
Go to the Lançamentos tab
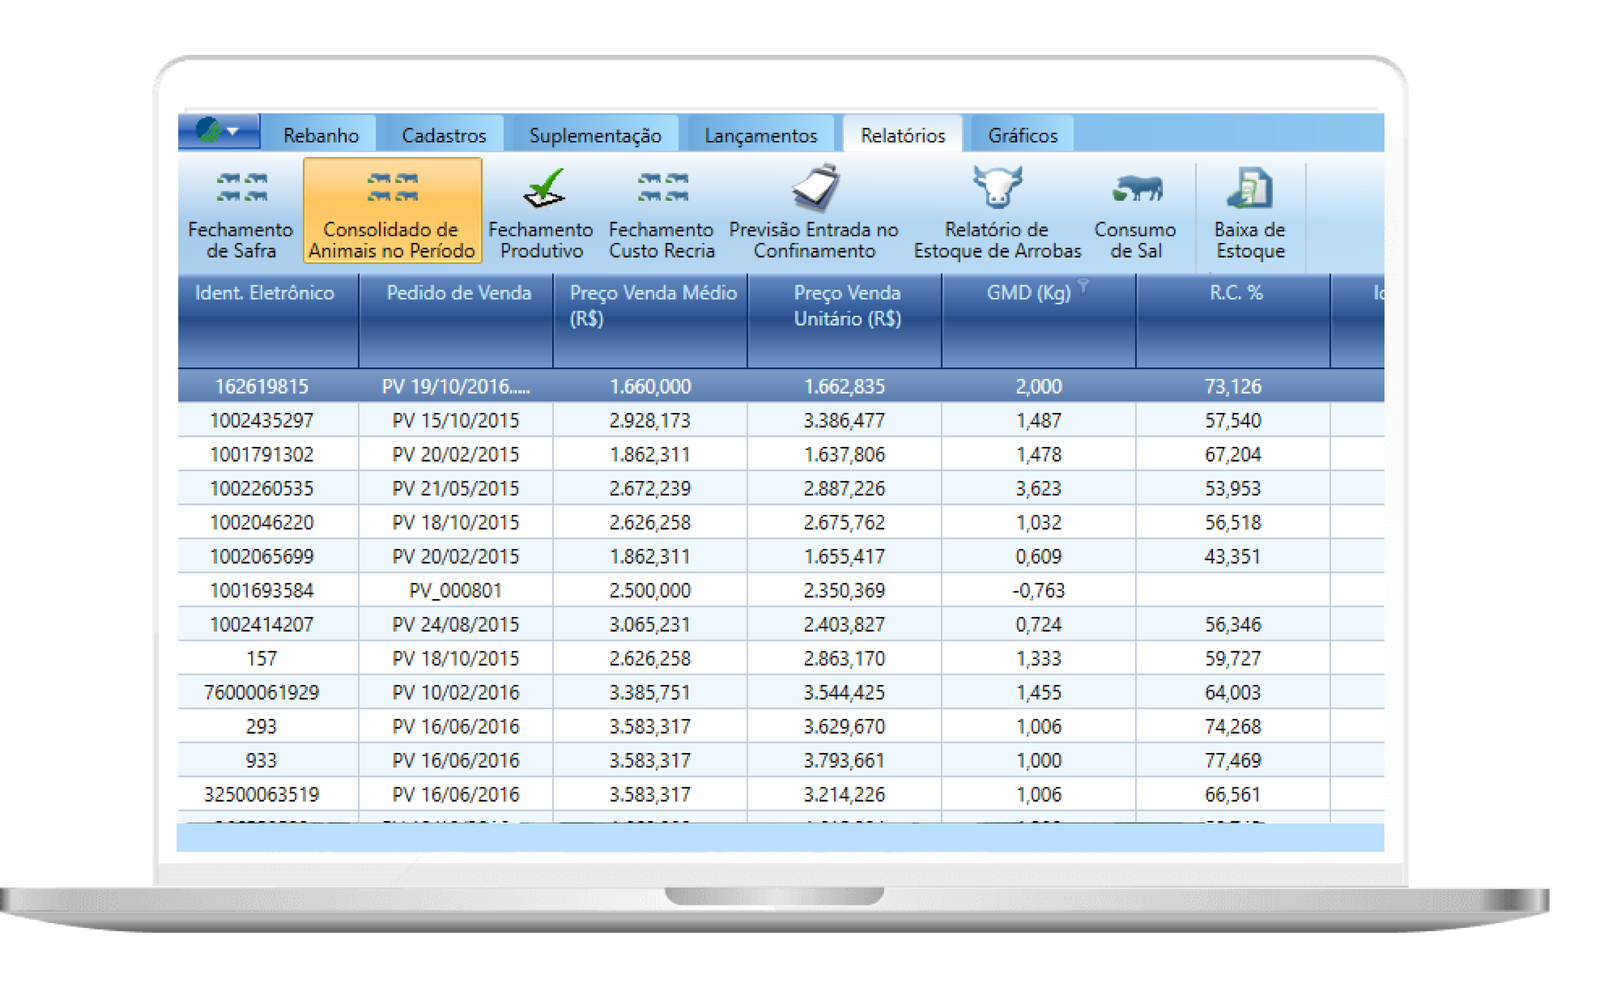[x=761, y=135]
